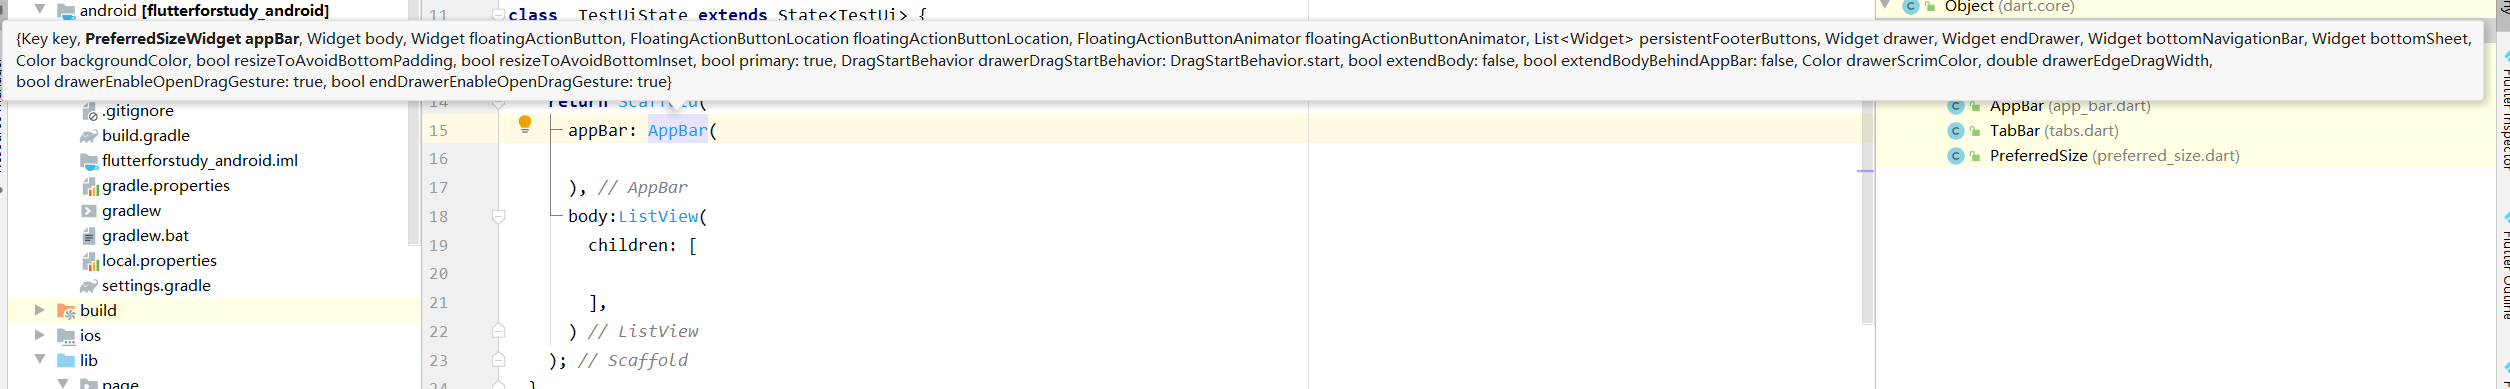The height and width of the screenshot is (389, 2510).
Task: Select the build.gradle file
Action: coord(145,135)
